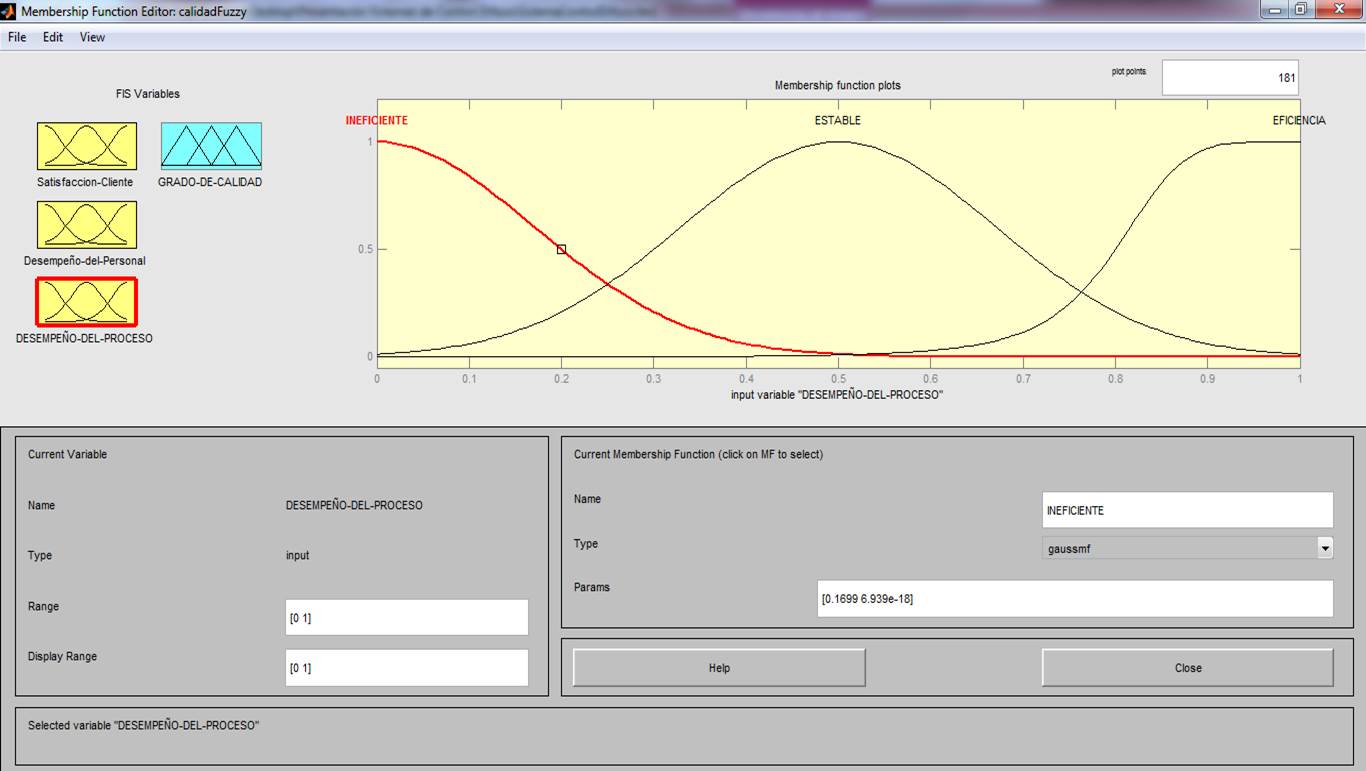Select the ESTABLE membership function label

pos(838,121)
